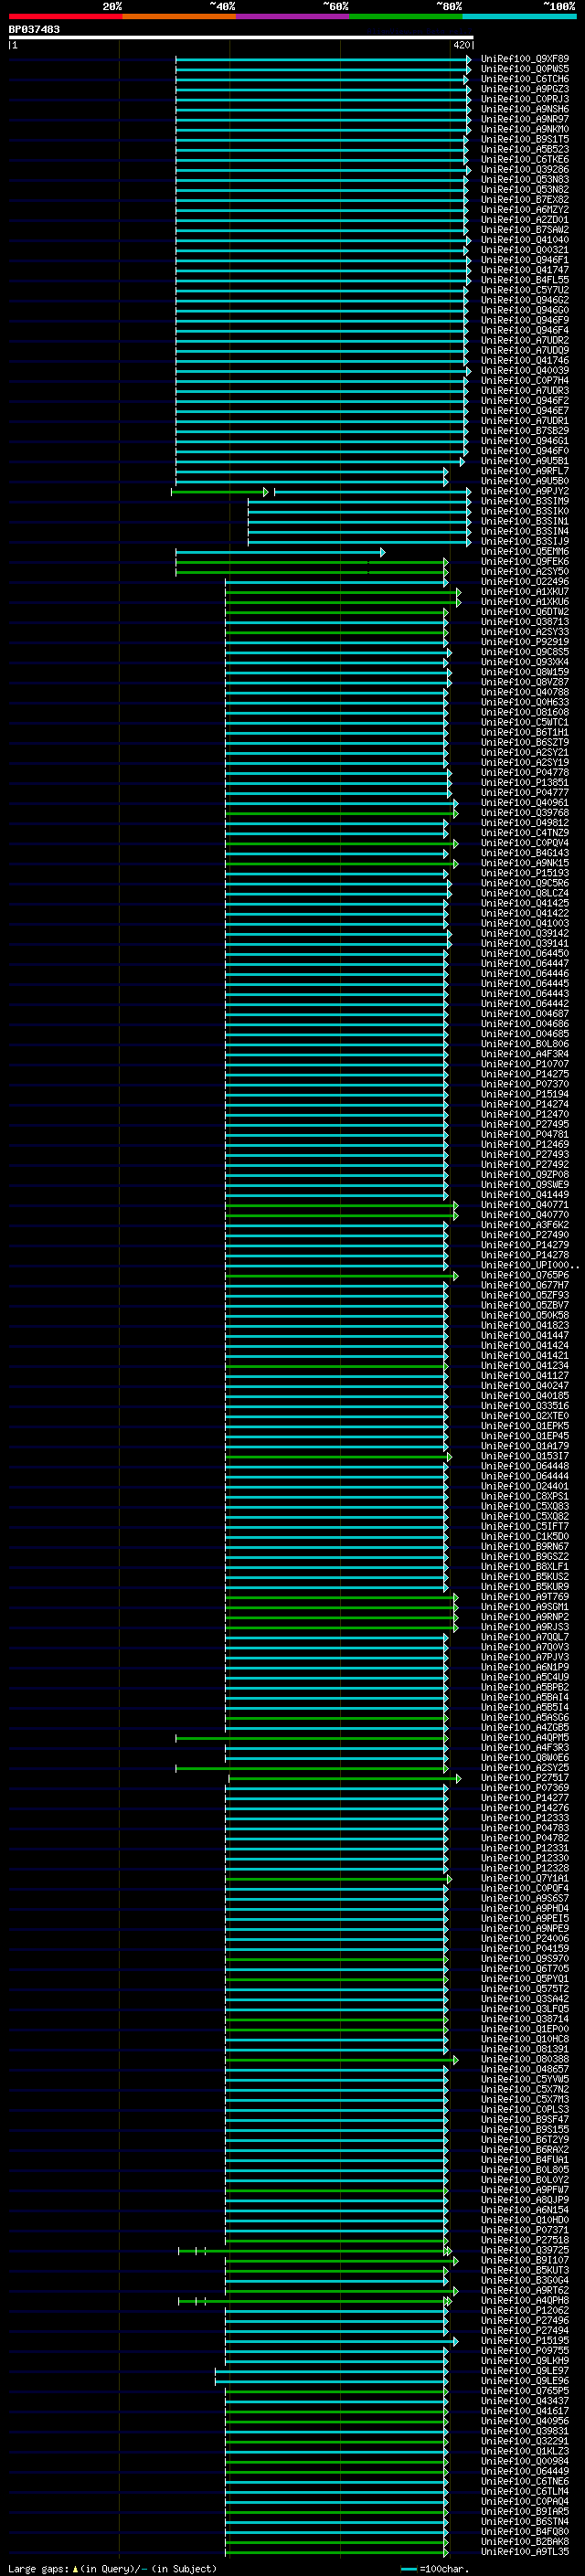Viewport: 585px width, 2576px height.
Task: Open hit UniRef100_P12470
Action: pyautogui.click(x=525, y=1115)
